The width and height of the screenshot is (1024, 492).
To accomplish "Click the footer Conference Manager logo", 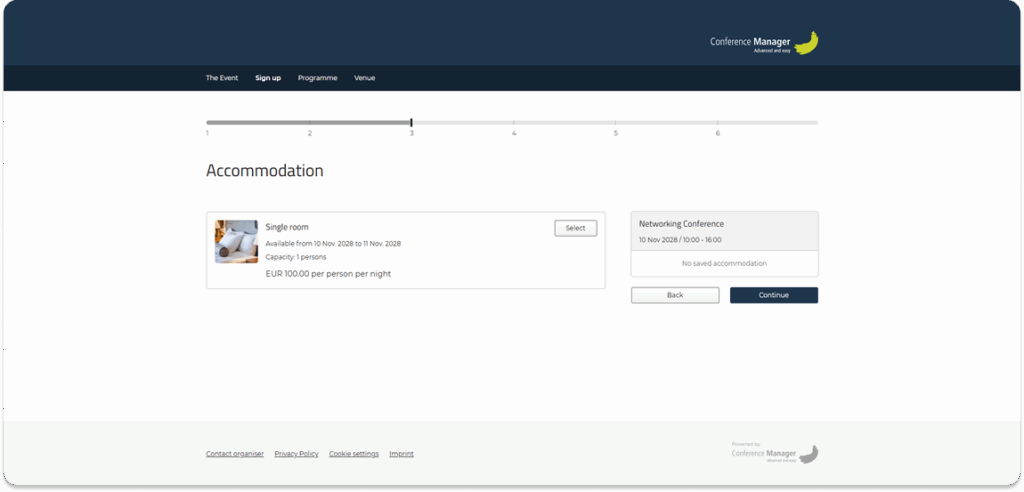I will 775,453.
